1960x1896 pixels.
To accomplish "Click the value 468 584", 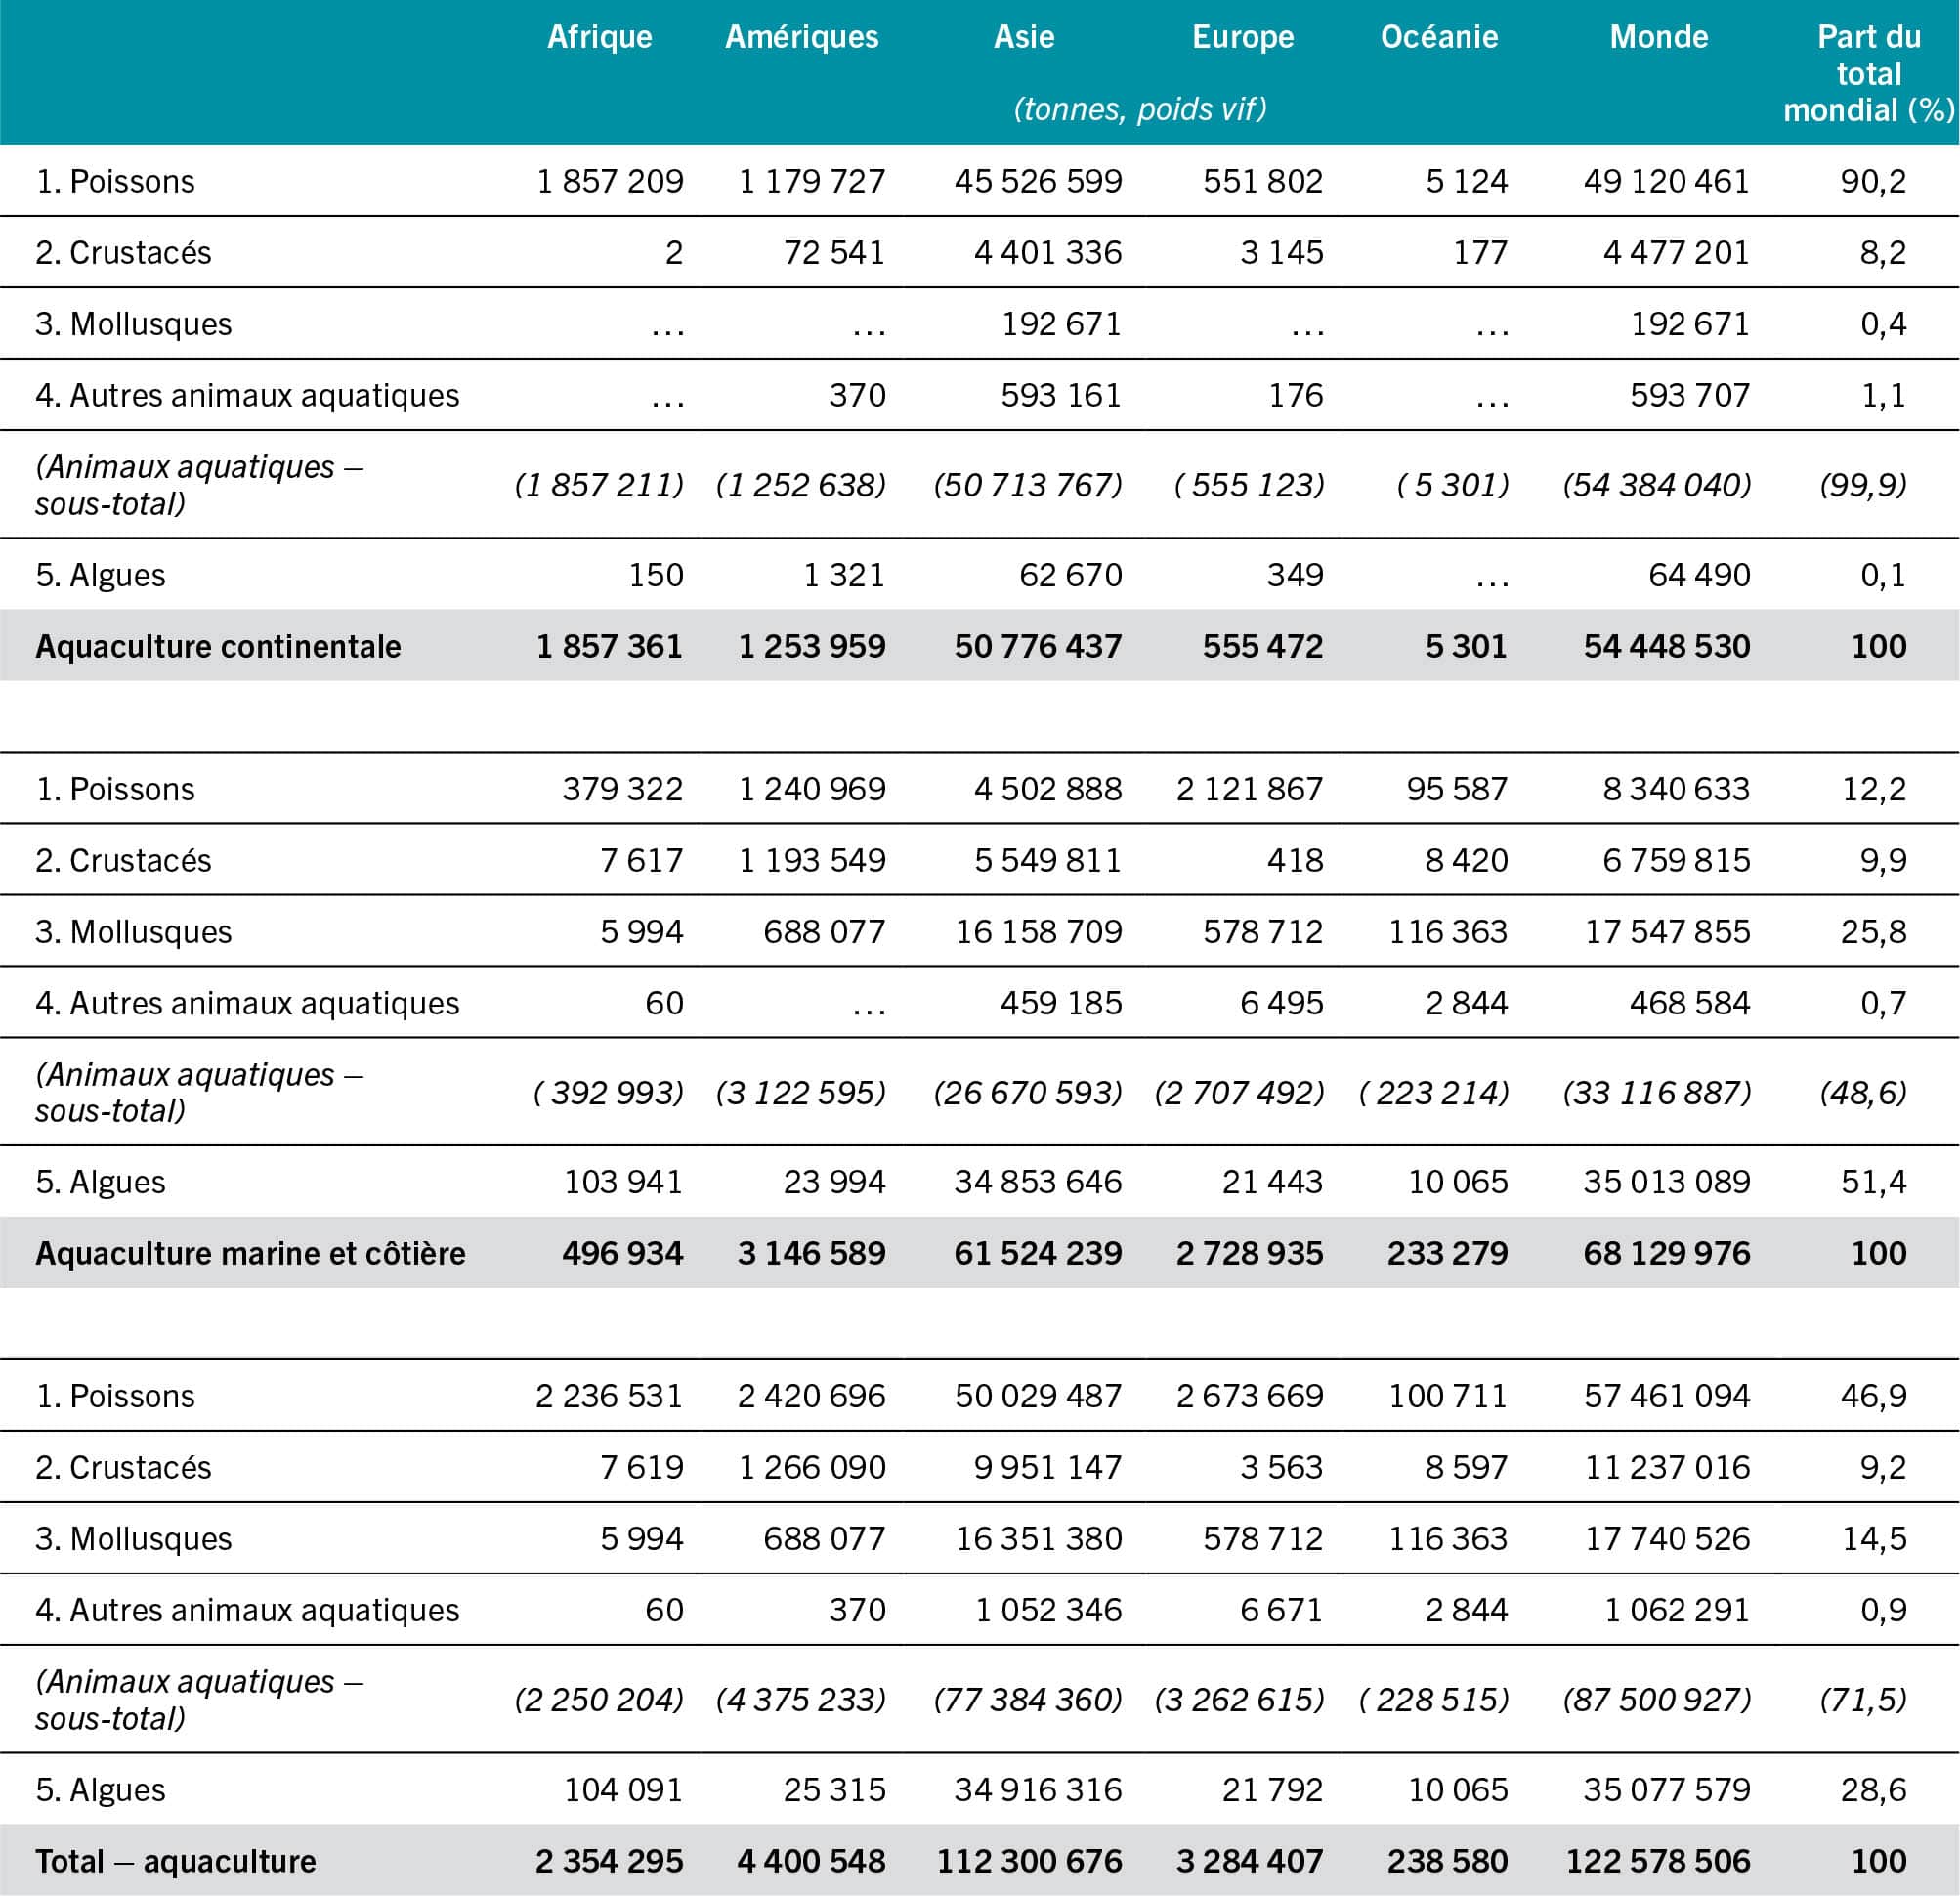I will 1690,1003.
